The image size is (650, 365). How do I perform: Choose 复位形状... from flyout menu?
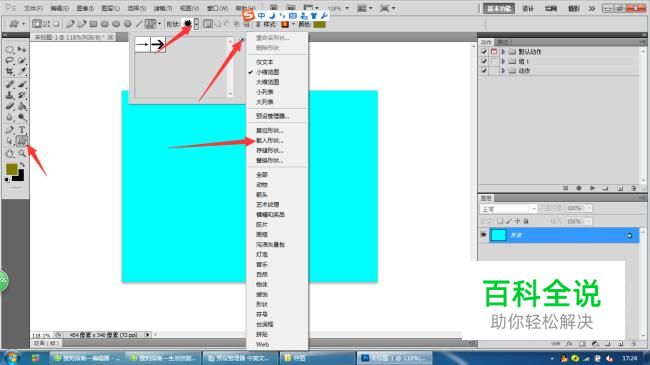pyautogui.click(x=269, y=130)
